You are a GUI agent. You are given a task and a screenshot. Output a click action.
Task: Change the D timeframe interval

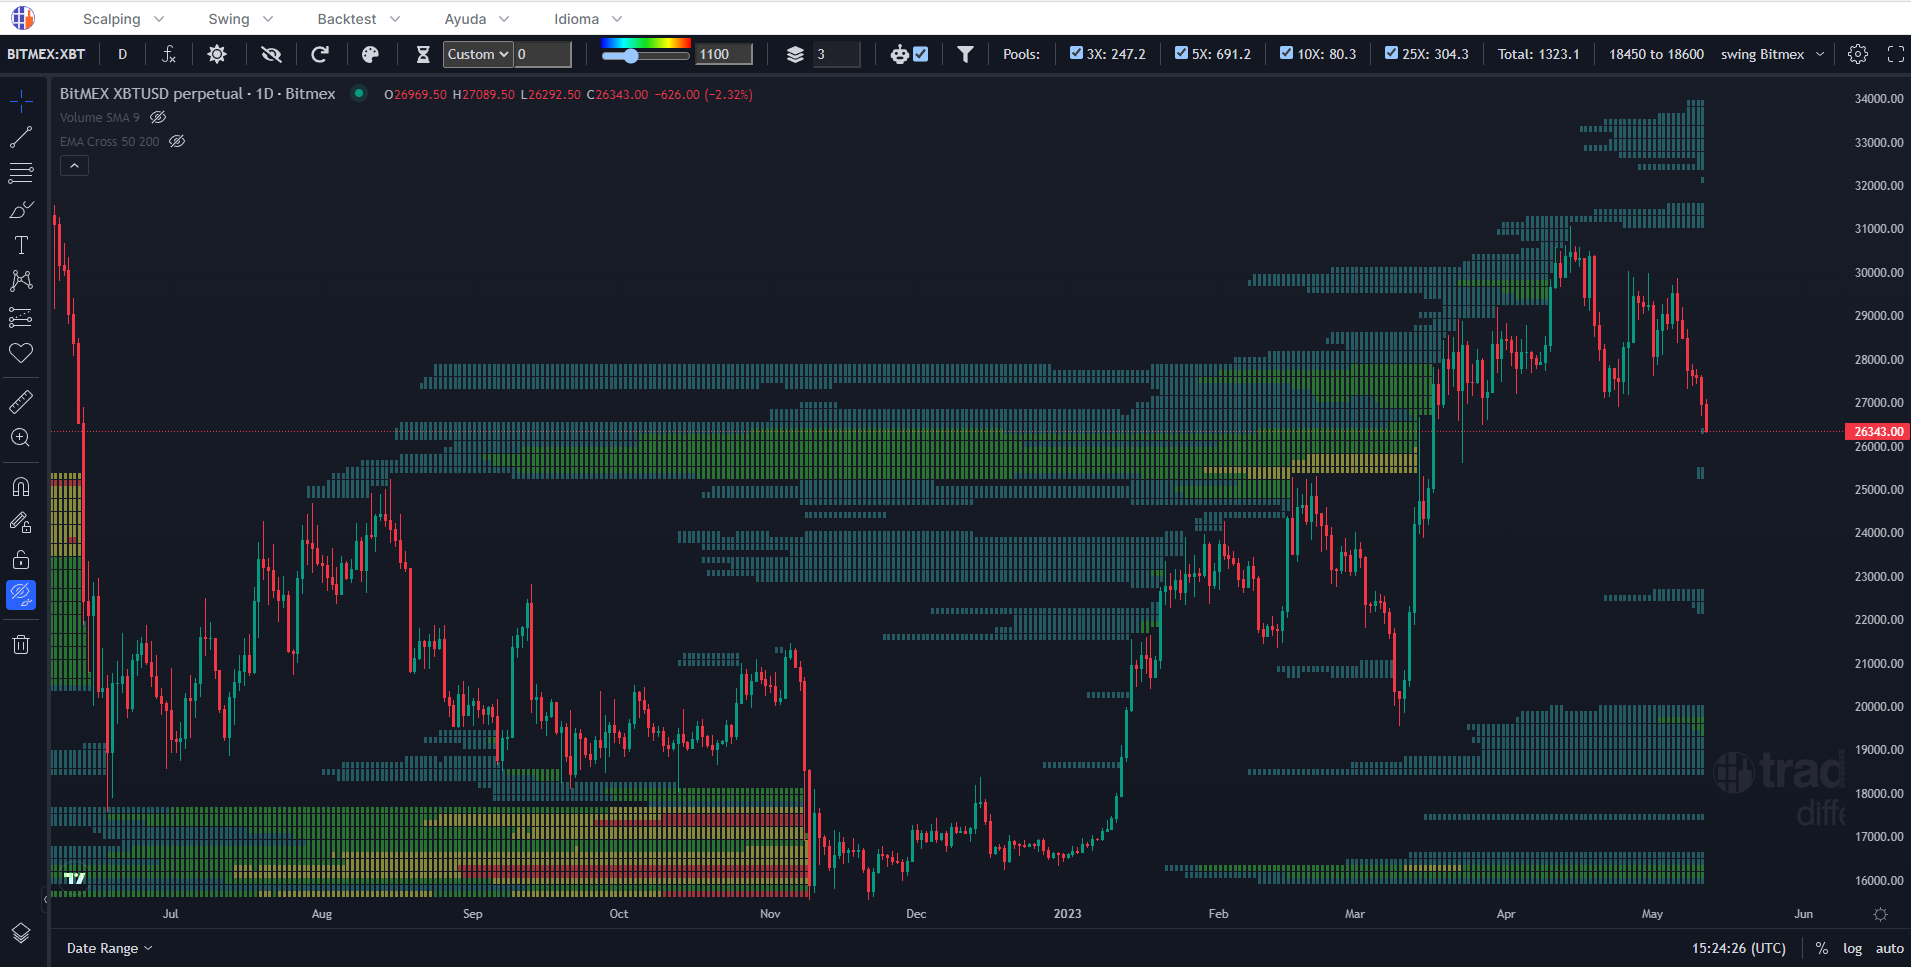(123, 54)
